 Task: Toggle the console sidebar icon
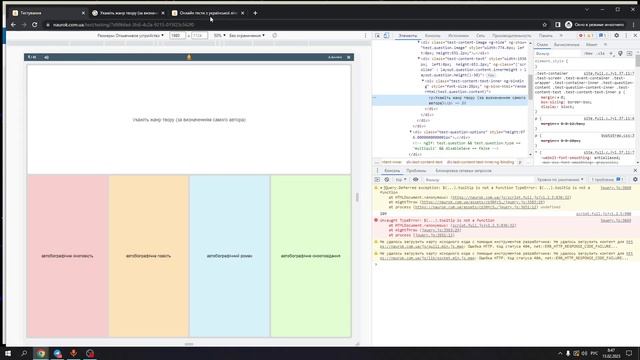[378, 180]
